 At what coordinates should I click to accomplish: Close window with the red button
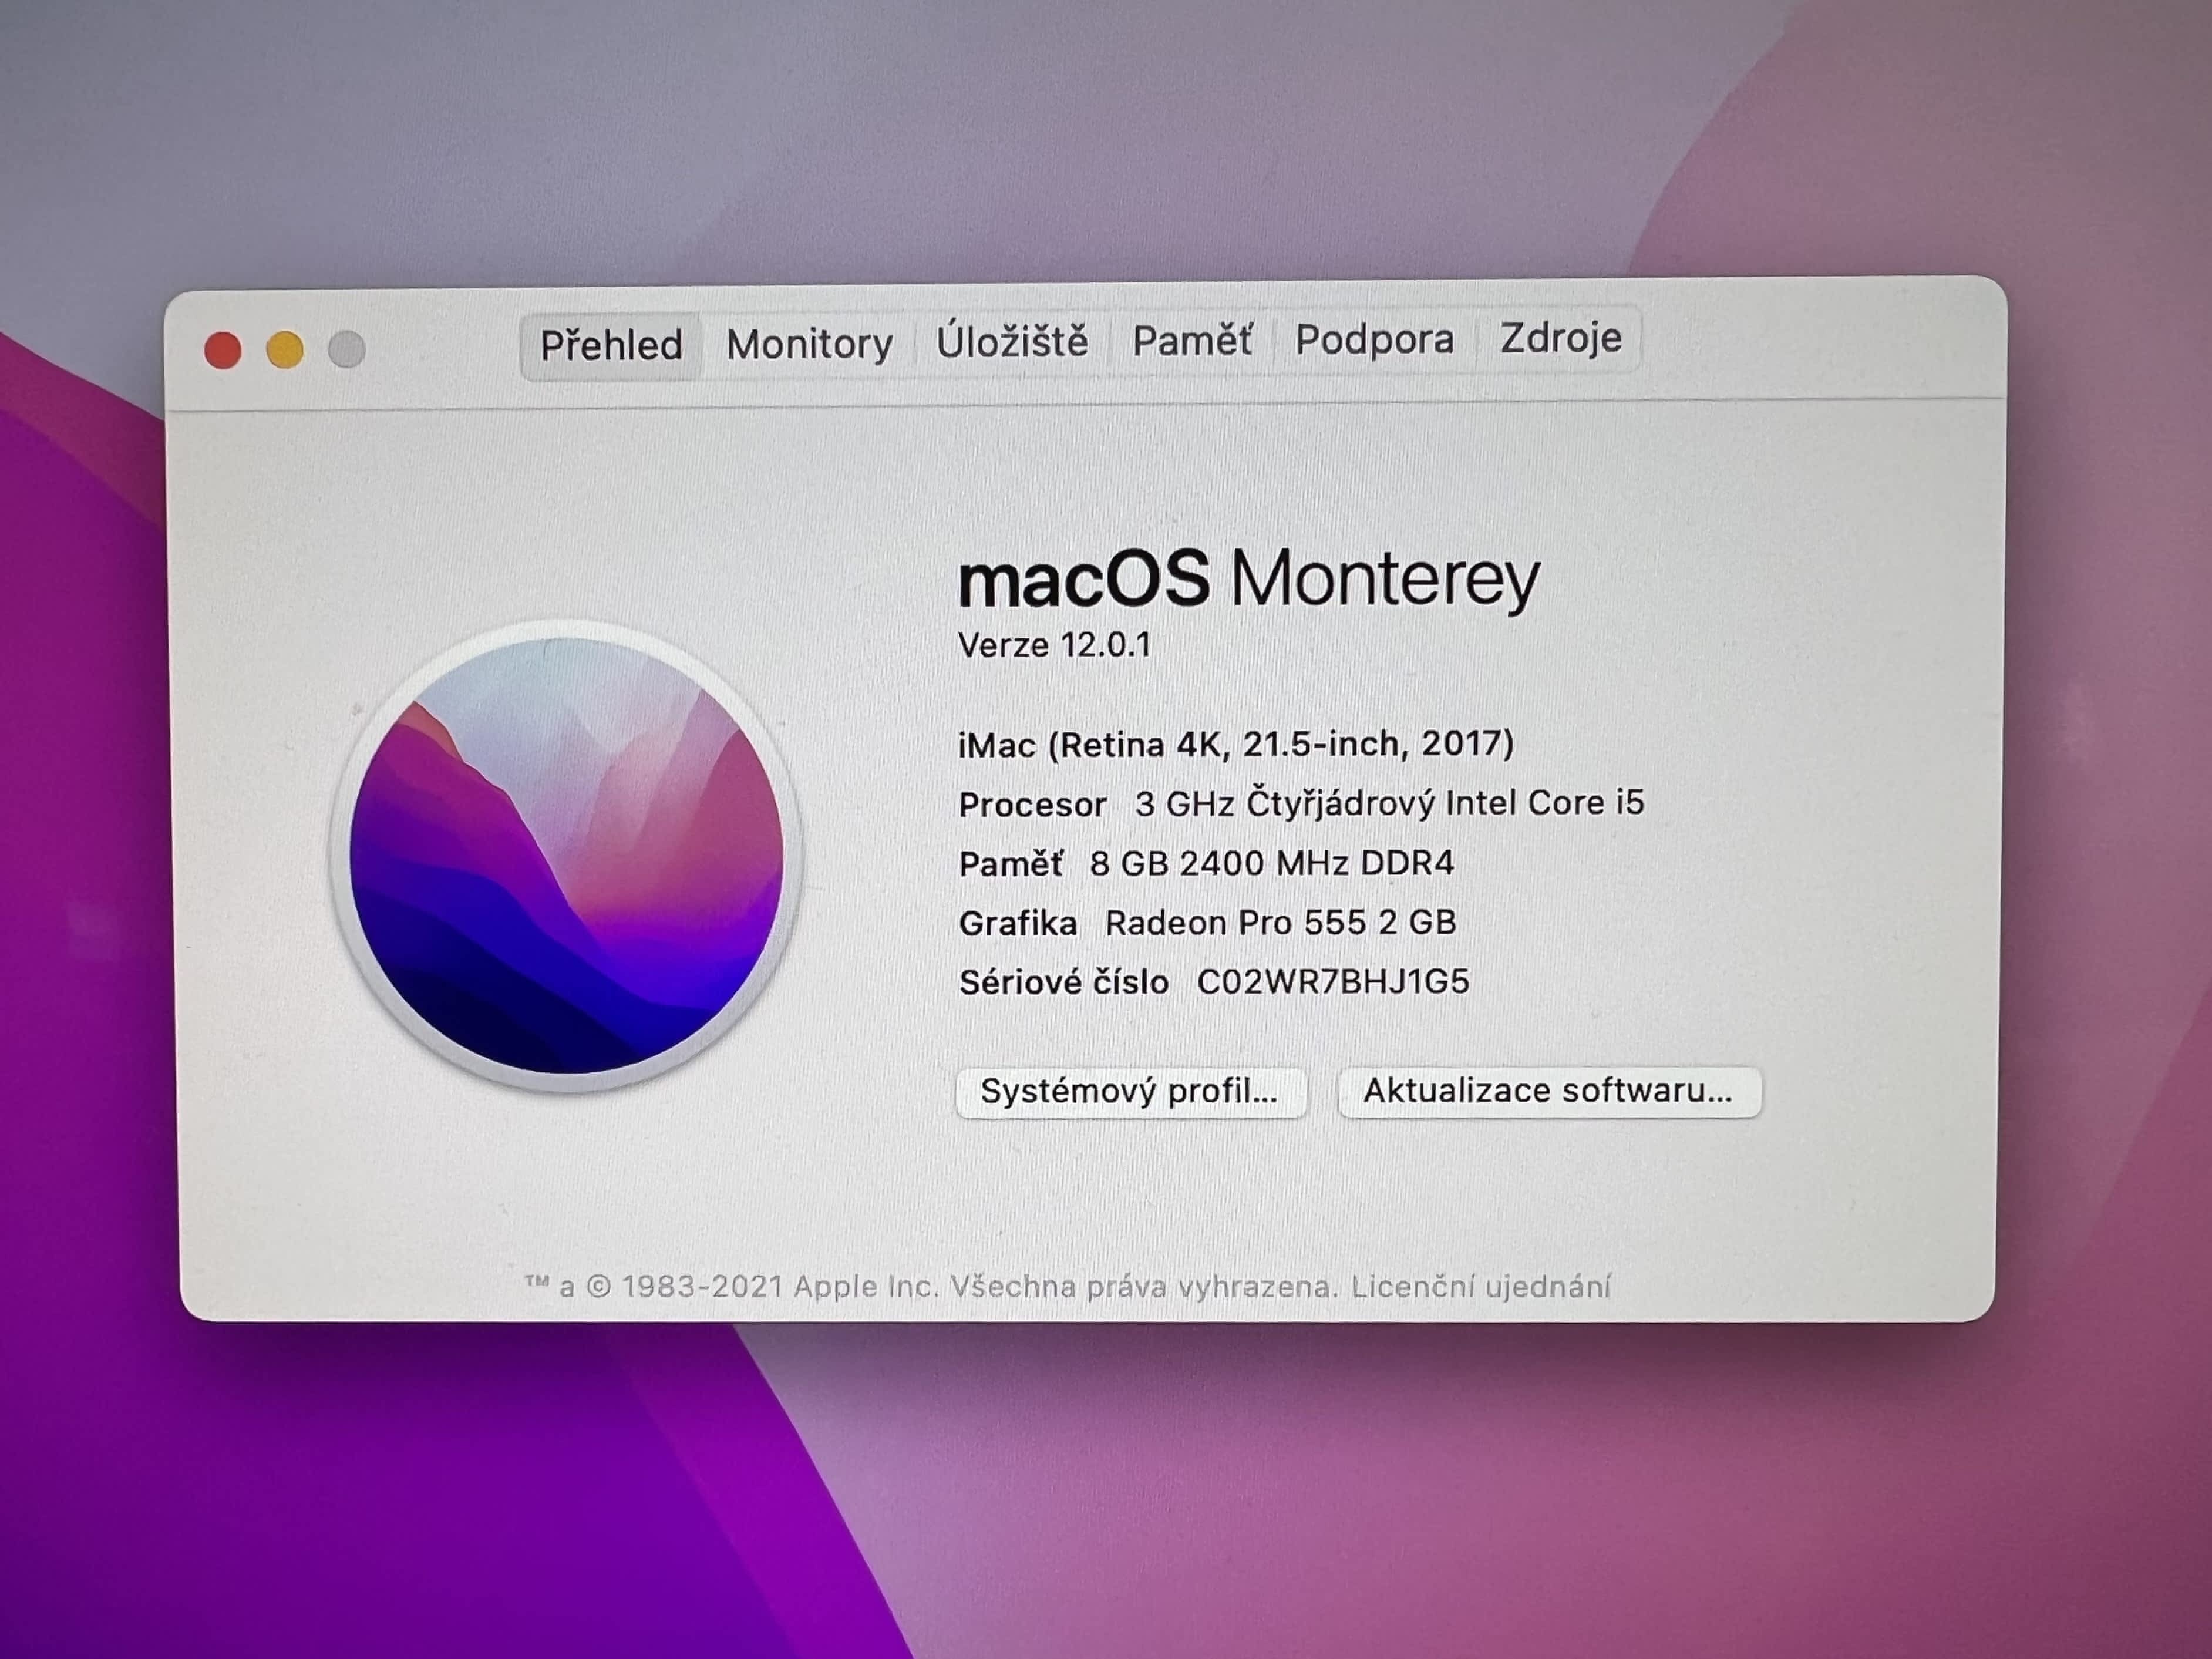click(223, 350)
